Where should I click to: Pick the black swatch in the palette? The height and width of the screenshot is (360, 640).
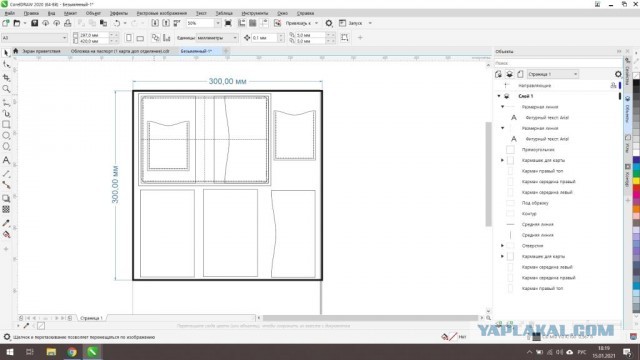click(x=636, y=83)
